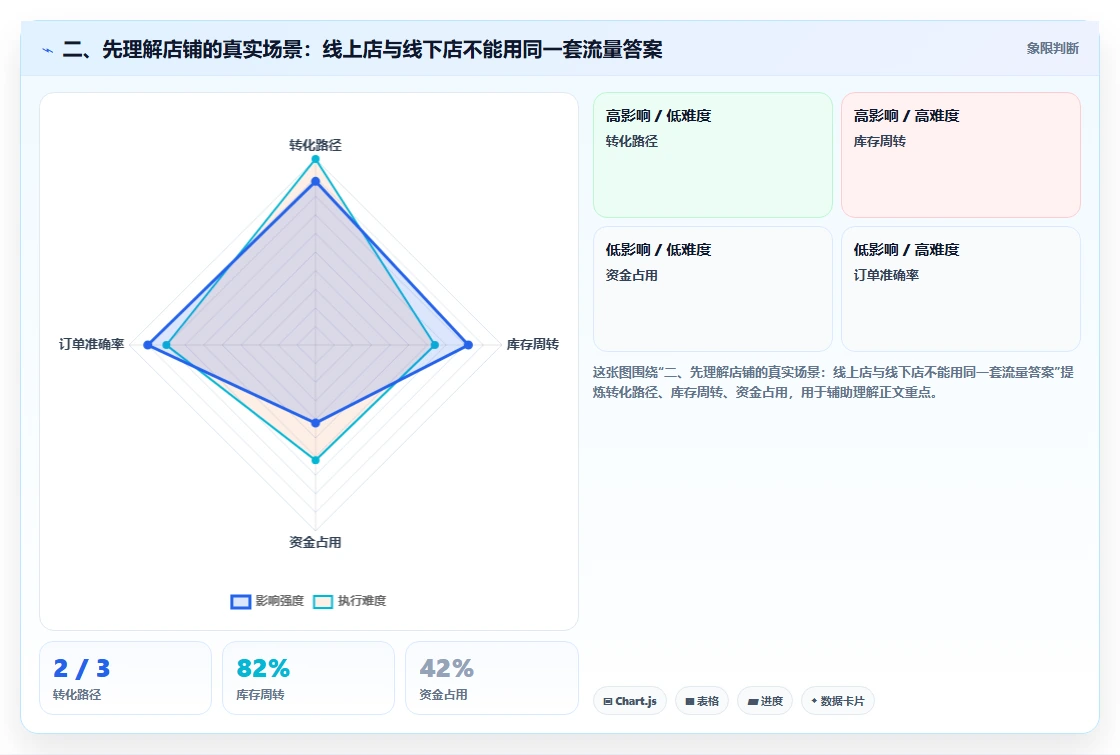Image resolution: width=1120 pixels, height=755 pixels.
Task: Select the Chart.js tag chip
Action: pos(630,701)
